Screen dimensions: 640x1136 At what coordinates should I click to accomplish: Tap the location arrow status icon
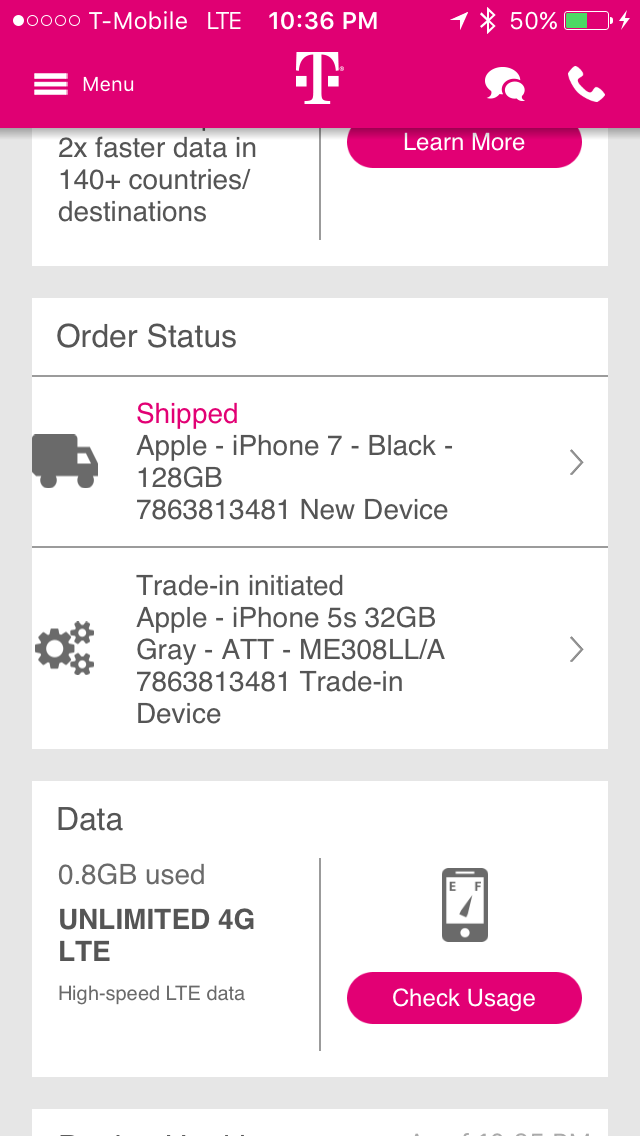pos(459,21)
